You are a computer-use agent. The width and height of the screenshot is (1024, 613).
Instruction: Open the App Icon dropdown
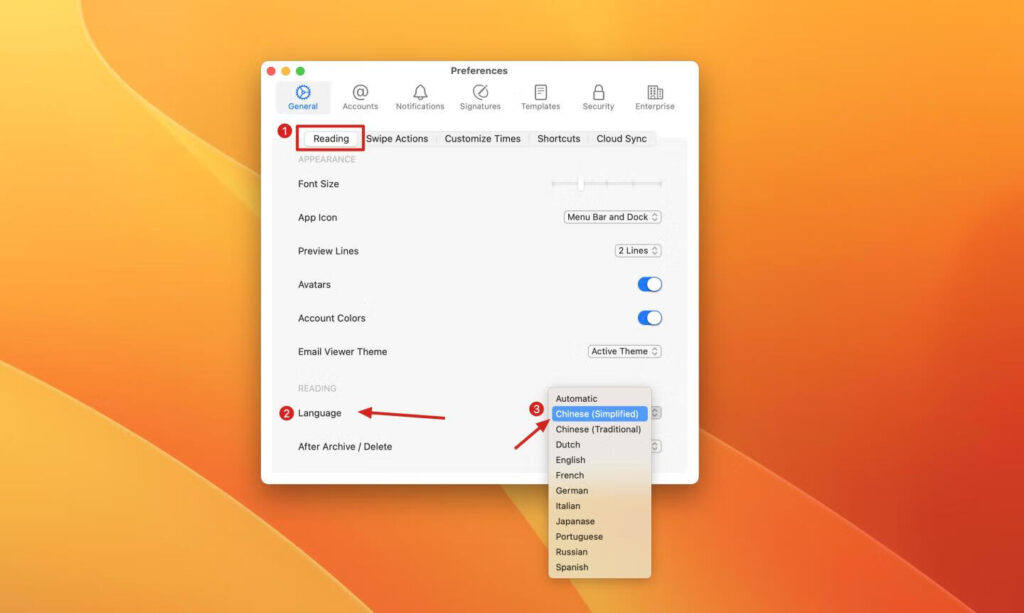610,217
